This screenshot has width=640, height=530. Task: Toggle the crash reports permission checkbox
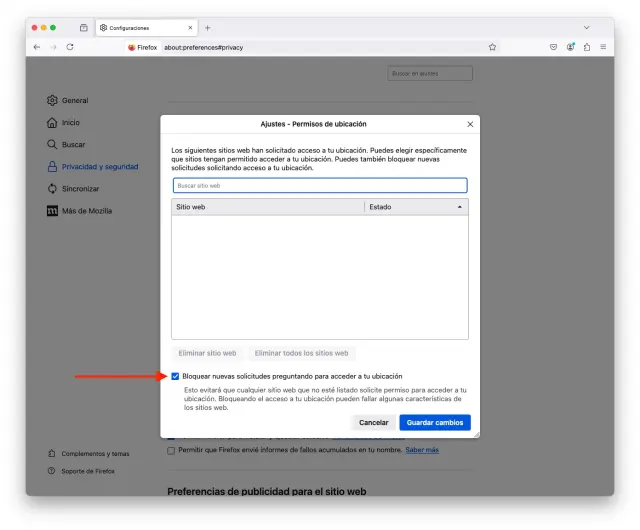tap(171, 450)
